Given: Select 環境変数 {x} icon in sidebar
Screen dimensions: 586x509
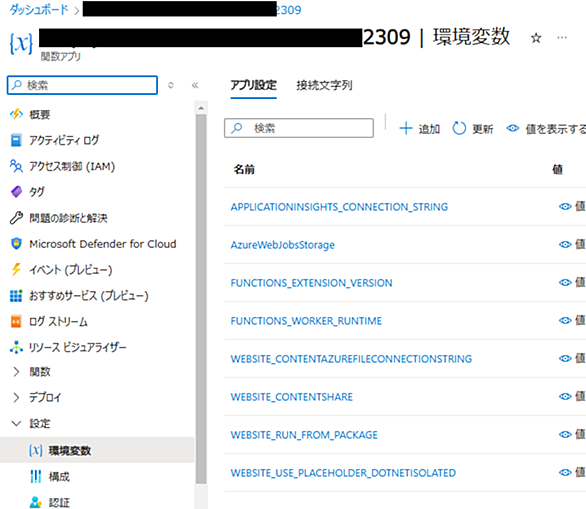Looking at the screenshot, I should [x=36, y=451].
